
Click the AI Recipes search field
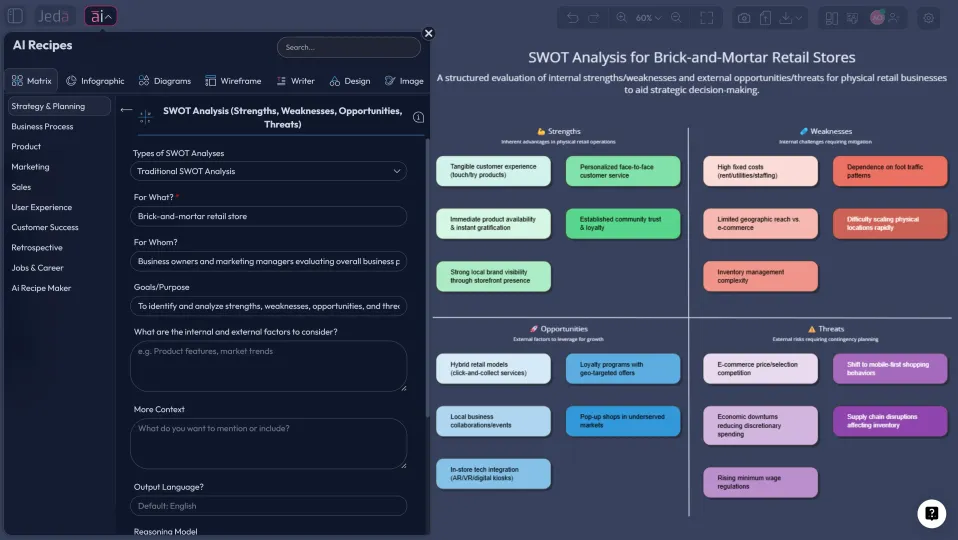(x=348, y=47)
